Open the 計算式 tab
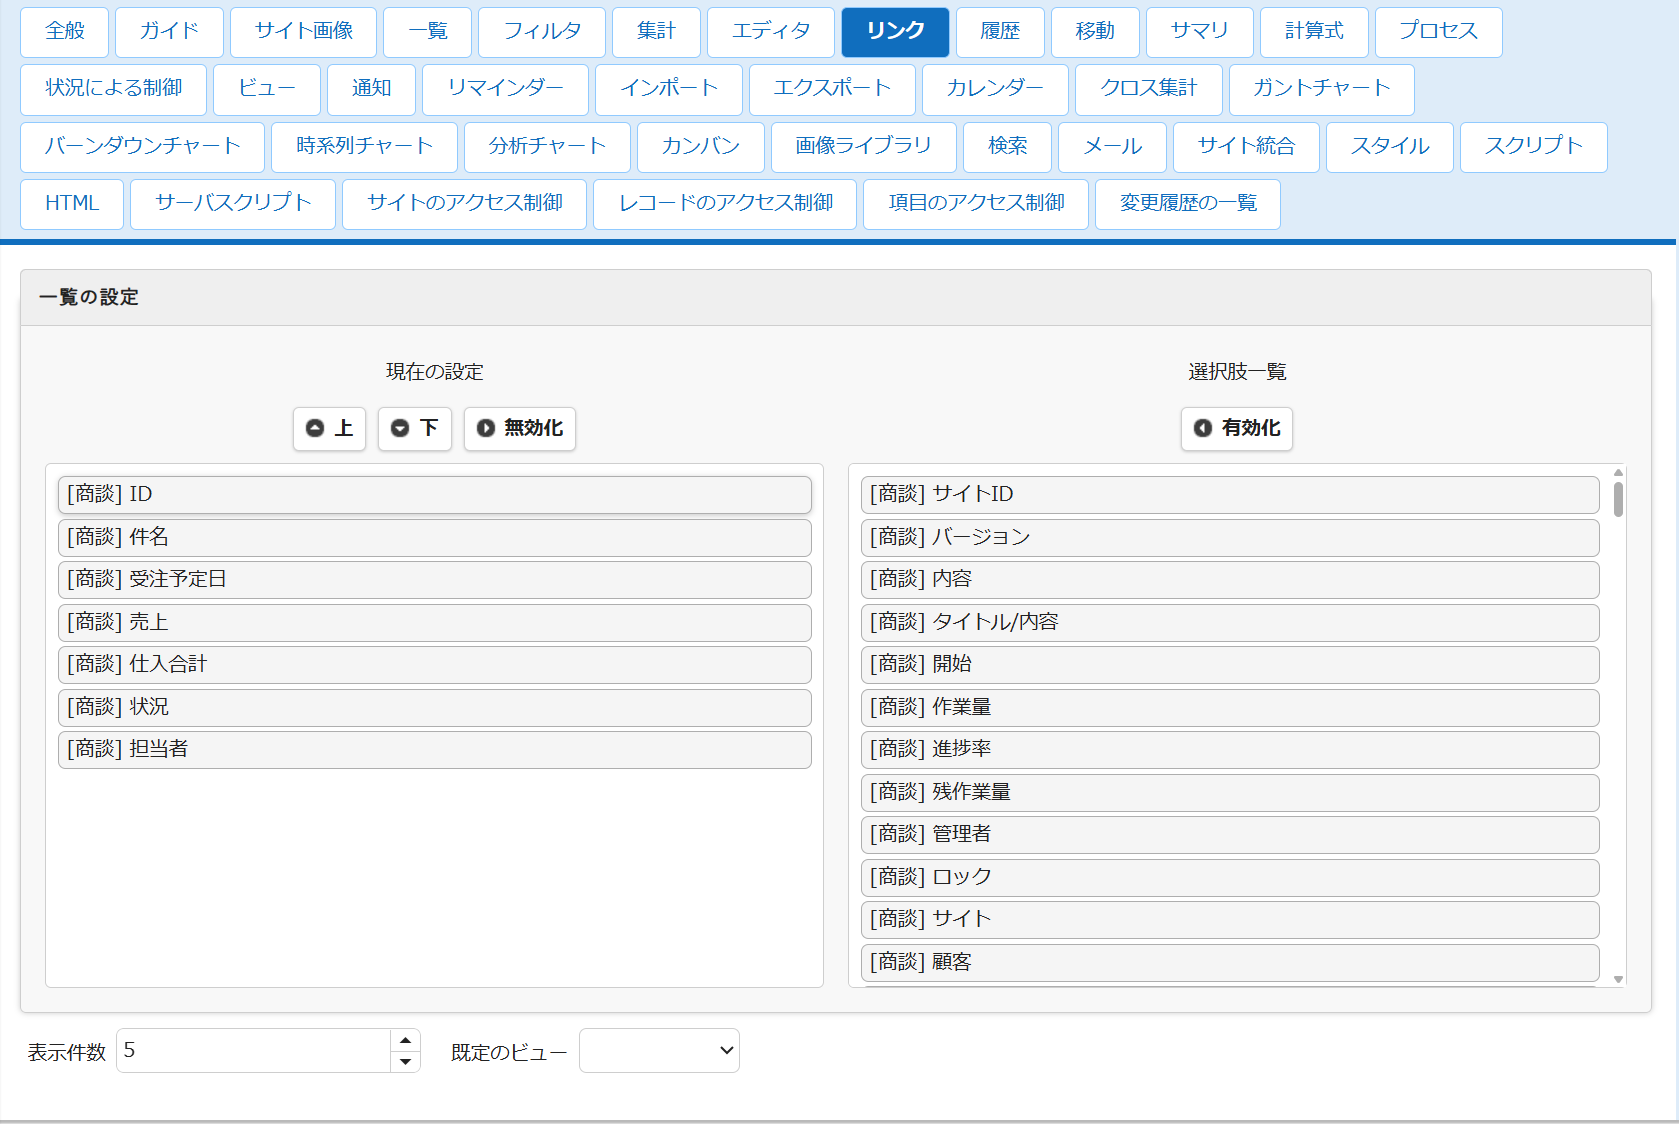The width and height of the screenshot is (1679, 1124). click(x=1314, y=32)
